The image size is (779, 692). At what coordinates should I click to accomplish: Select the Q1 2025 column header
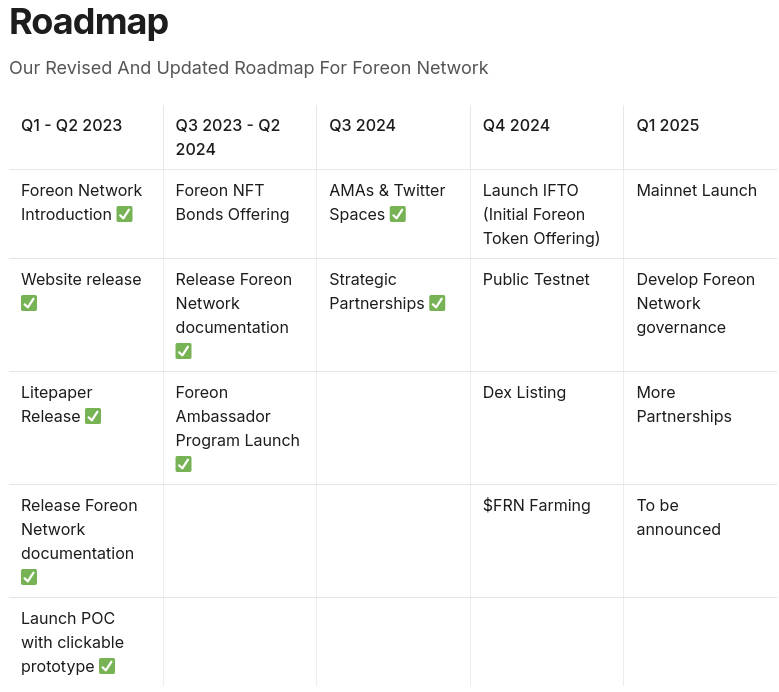pos(668,125)
